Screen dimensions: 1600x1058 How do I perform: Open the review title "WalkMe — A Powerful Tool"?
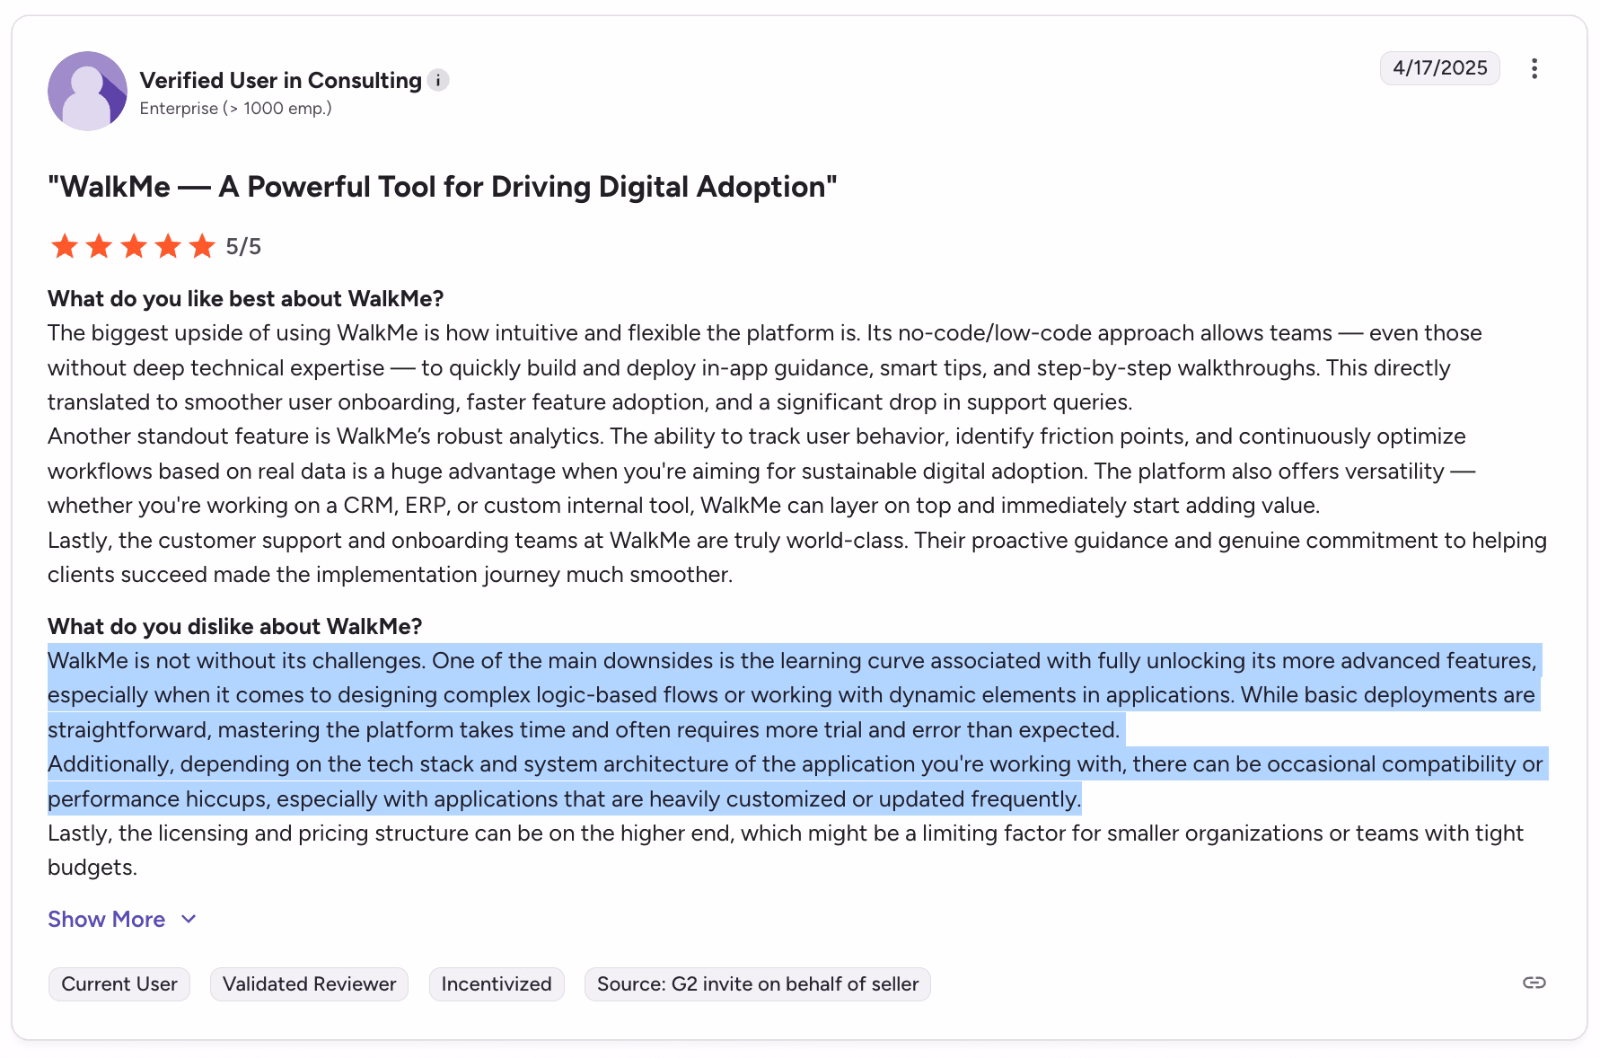click(x=442, y=187)
